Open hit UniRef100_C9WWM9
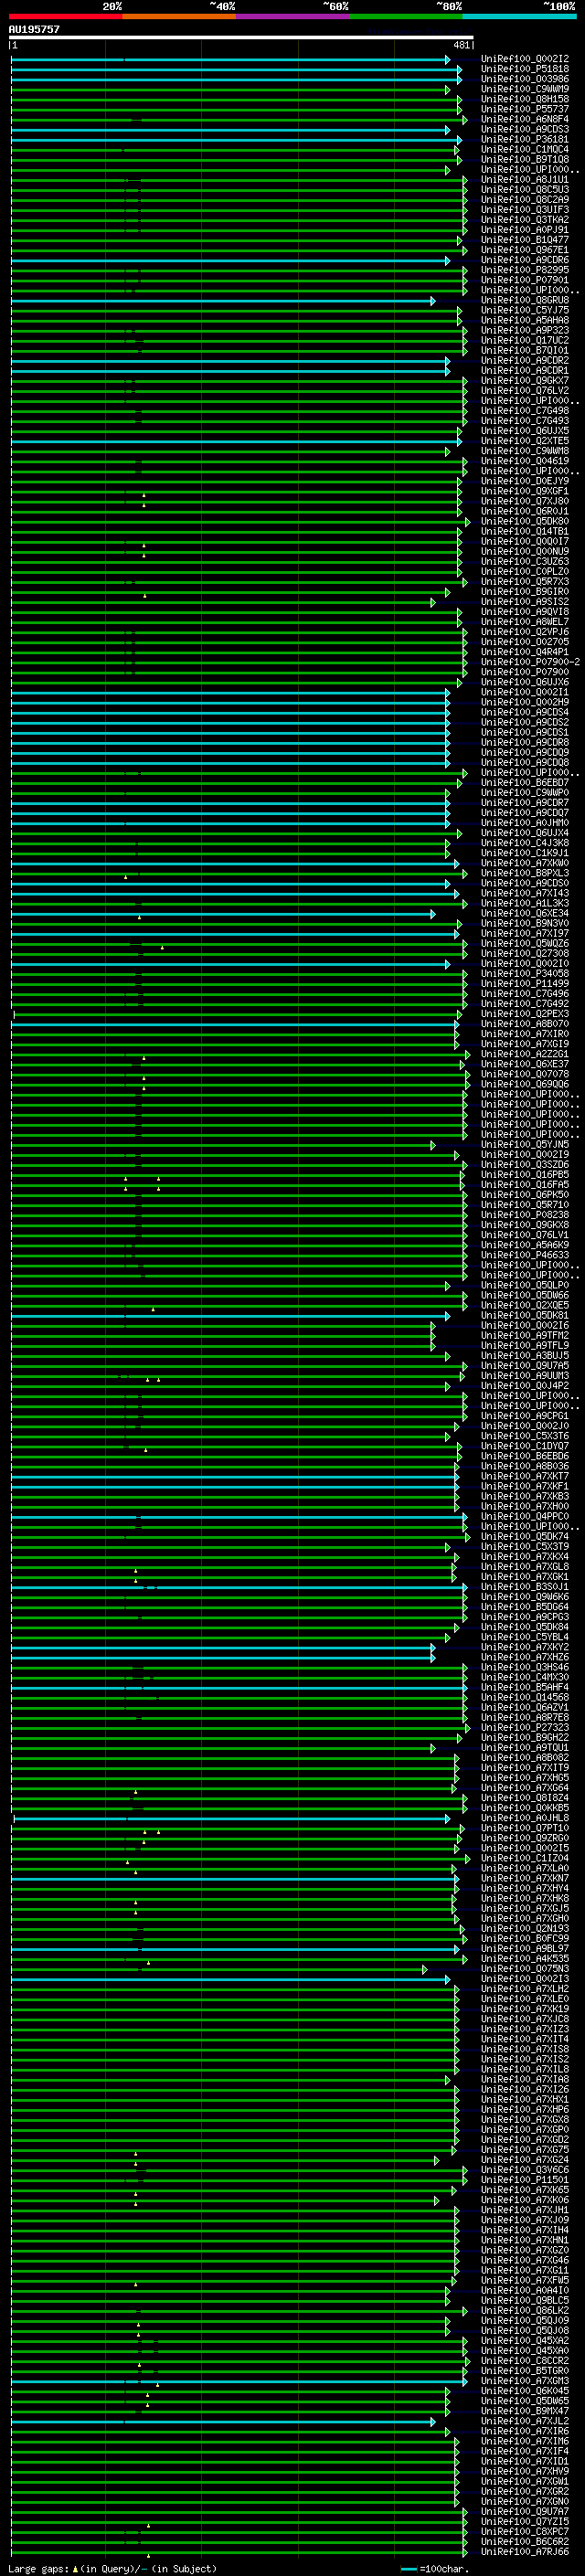The height and width of the screenshot is (2576, 585). click(x=525, y=89)
